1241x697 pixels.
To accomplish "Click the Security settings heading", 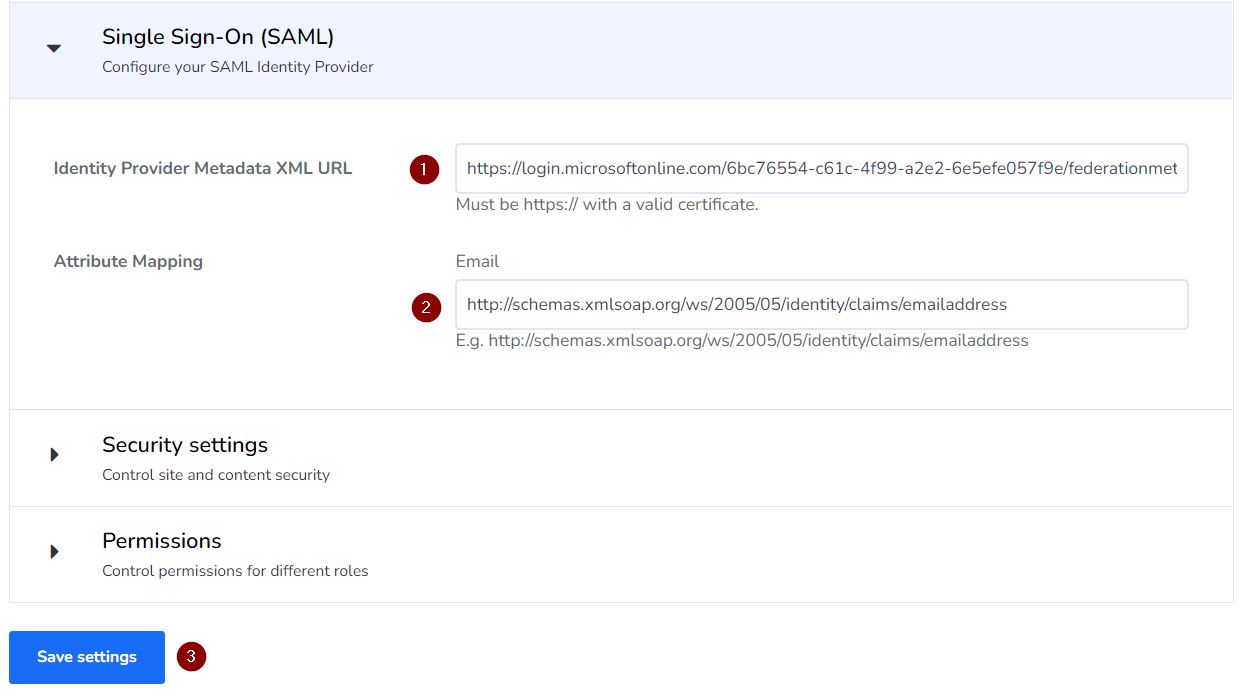I will click(185, 445).
